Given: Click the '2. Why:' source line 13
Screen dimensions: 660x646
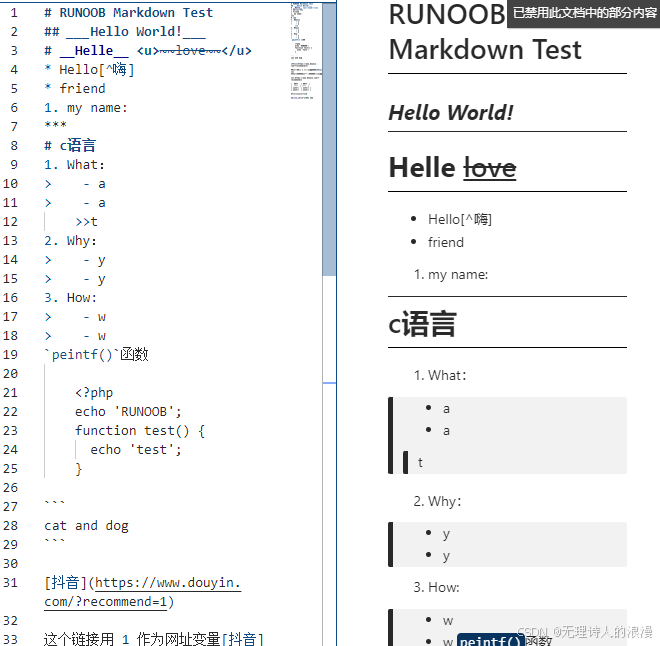Looking at the screenshot, I should pos(70,241).
